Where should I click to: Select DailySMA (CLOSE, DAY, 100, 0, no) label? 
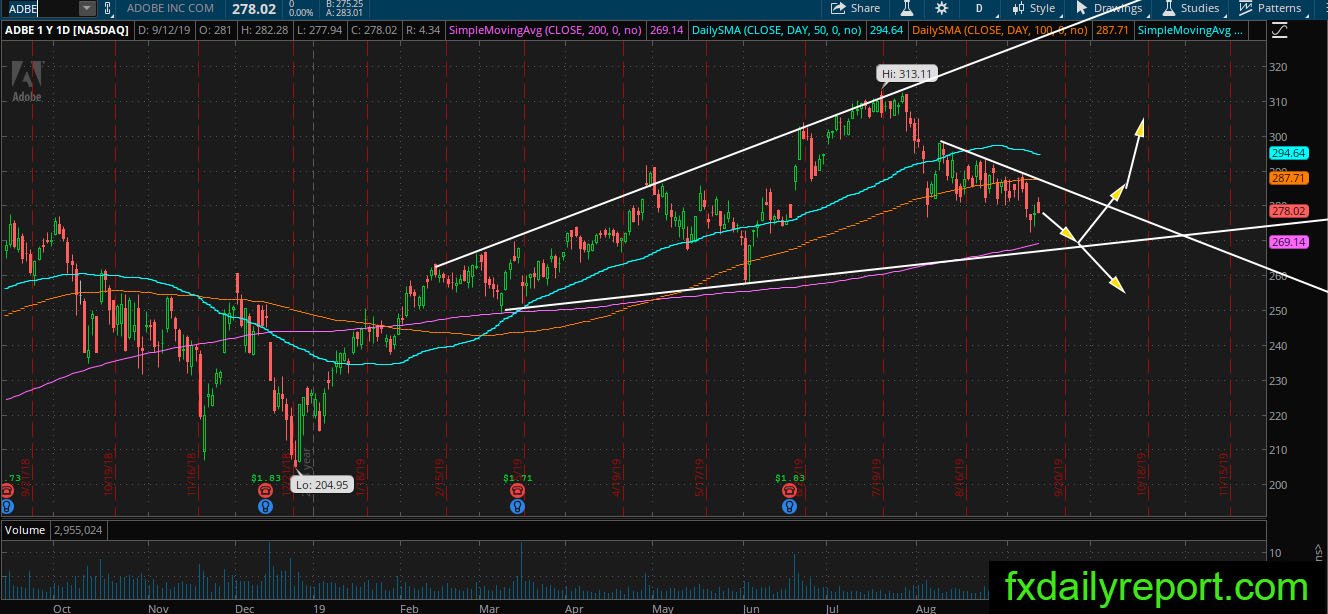(1001, 31)
